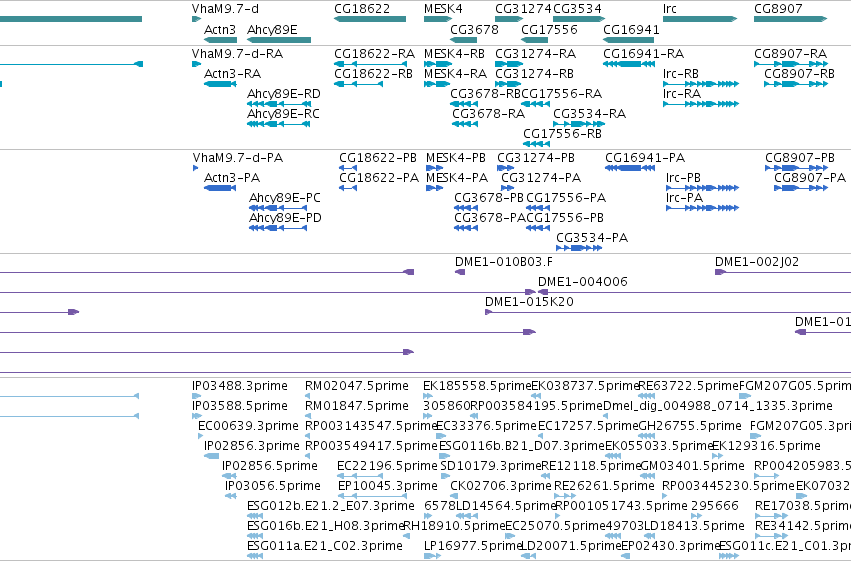Select protein label CG18622-PB
The width and height of the screenshot is (851, 561).
(378, 158)
